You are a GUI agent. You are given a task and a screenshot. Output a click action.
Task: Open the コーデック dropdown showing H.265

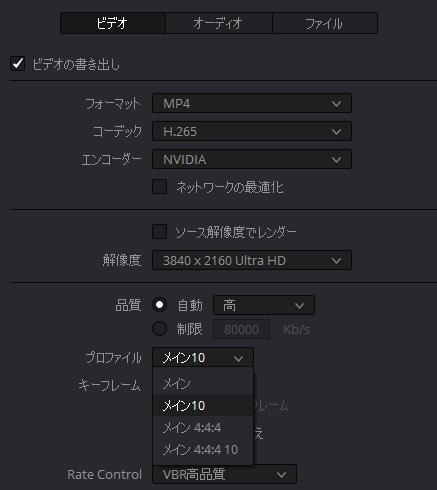click(x=252, y=131)
